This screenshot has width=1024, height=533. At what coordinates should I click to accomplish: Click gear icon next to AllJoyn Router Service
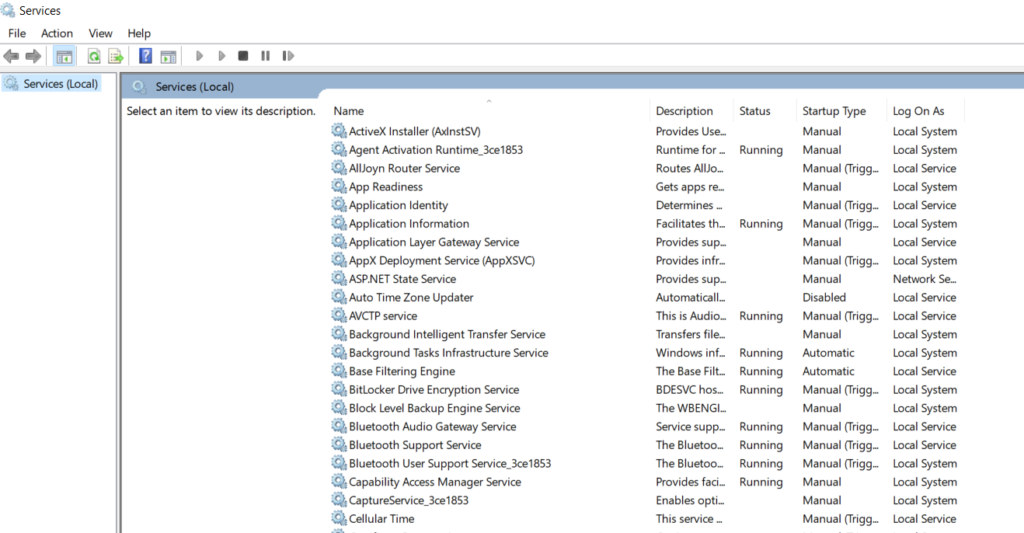[338, 167]
